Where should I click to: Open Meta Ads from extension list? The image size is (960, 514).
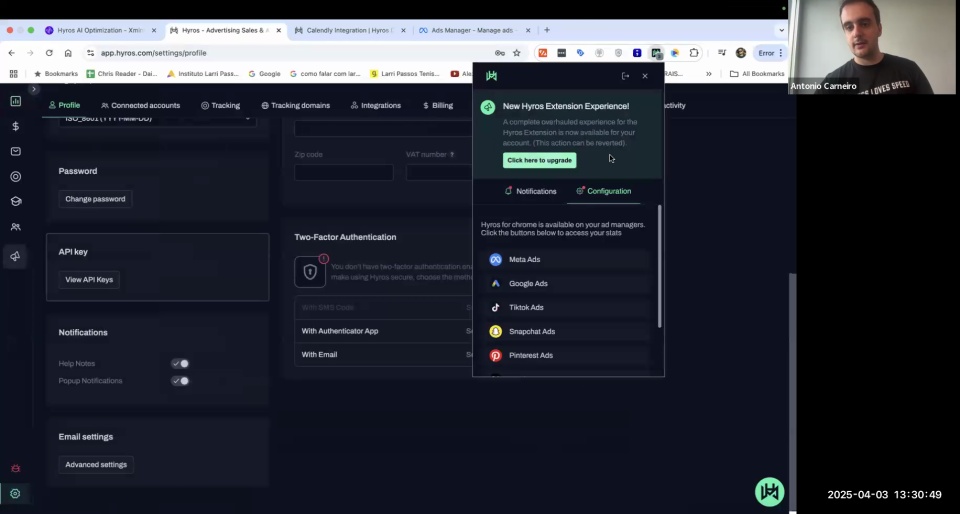point(565,259)
